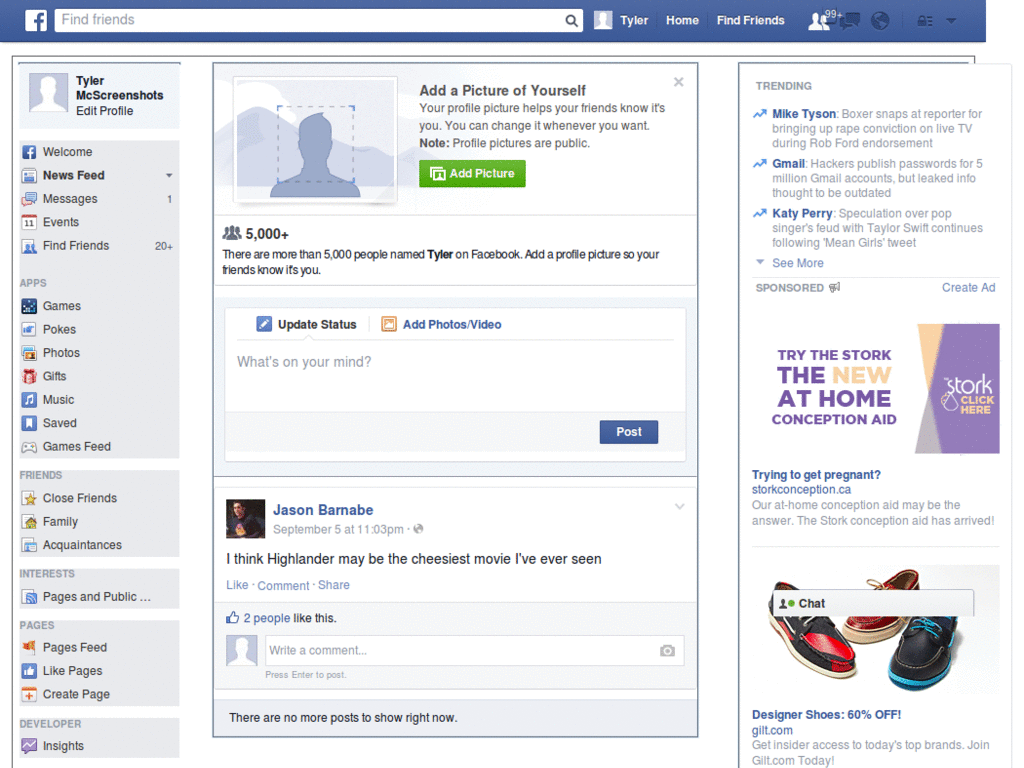Click the What's on your mind field
The width and height of the screenshot is (1024, 768).
point(455,377)
